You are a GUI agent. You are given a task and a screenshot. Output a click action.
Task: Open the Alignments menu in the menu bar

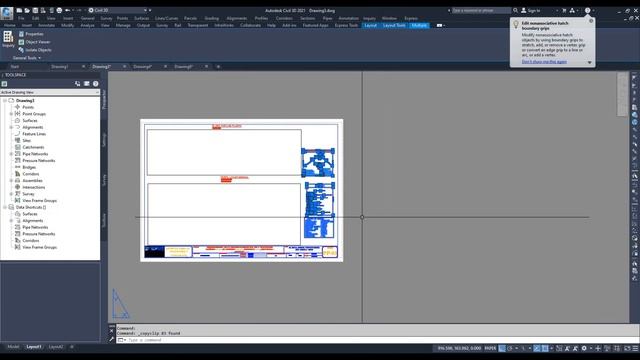click(x=236, y=18)
